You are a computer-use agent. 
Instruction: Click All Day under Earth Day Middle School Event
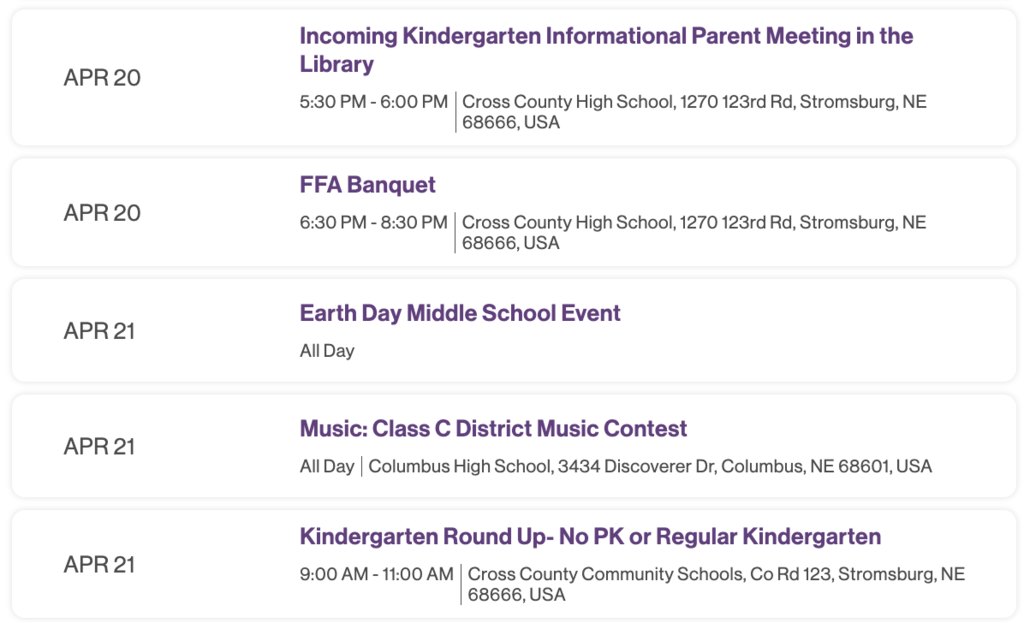[x=327, y=351]
